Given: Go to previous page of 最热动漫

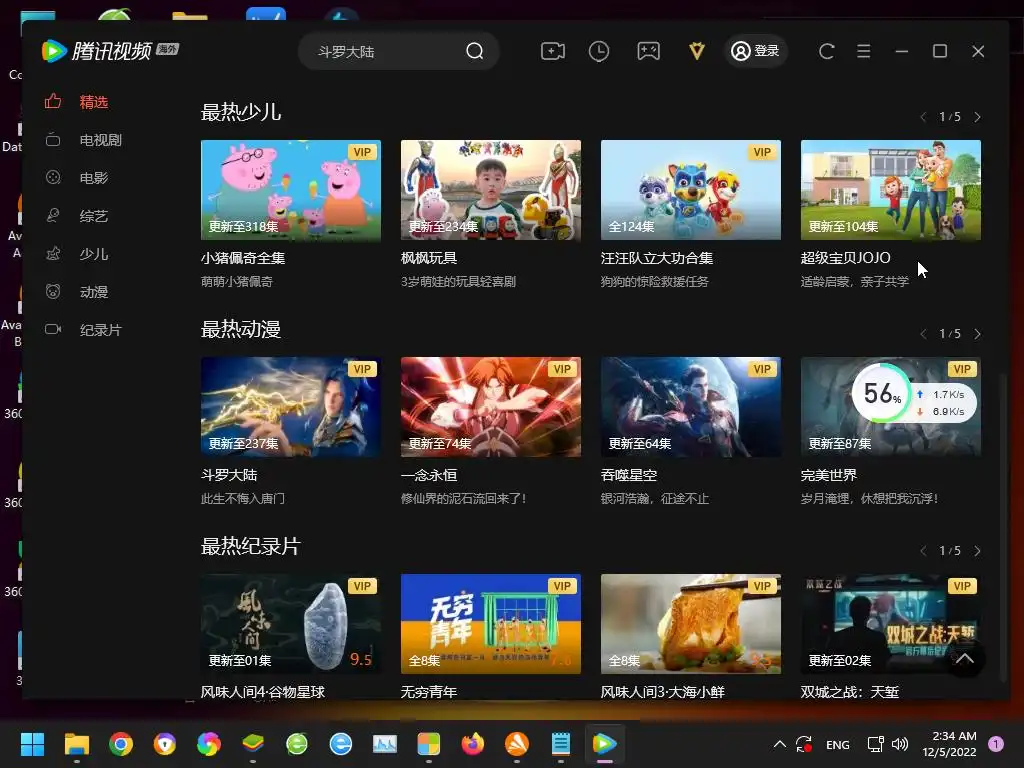Looking at the screenshot, I should [923, 334].
